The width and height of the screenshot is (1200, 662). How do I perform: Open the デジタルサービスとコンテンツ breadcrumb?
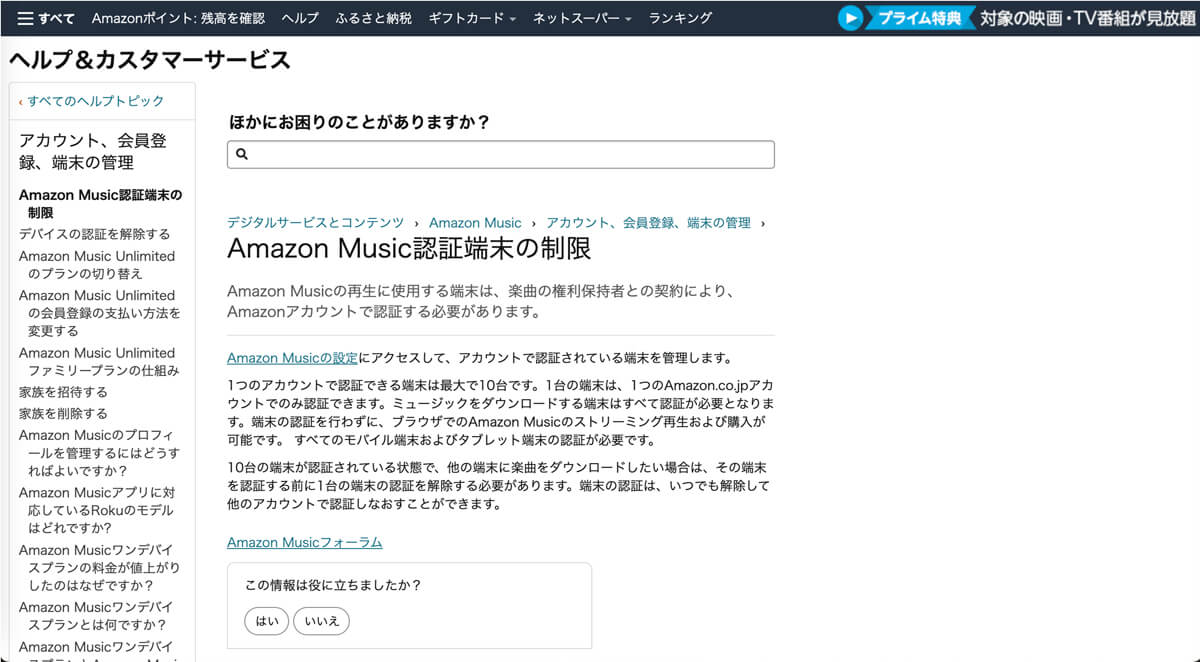(315, 223)
